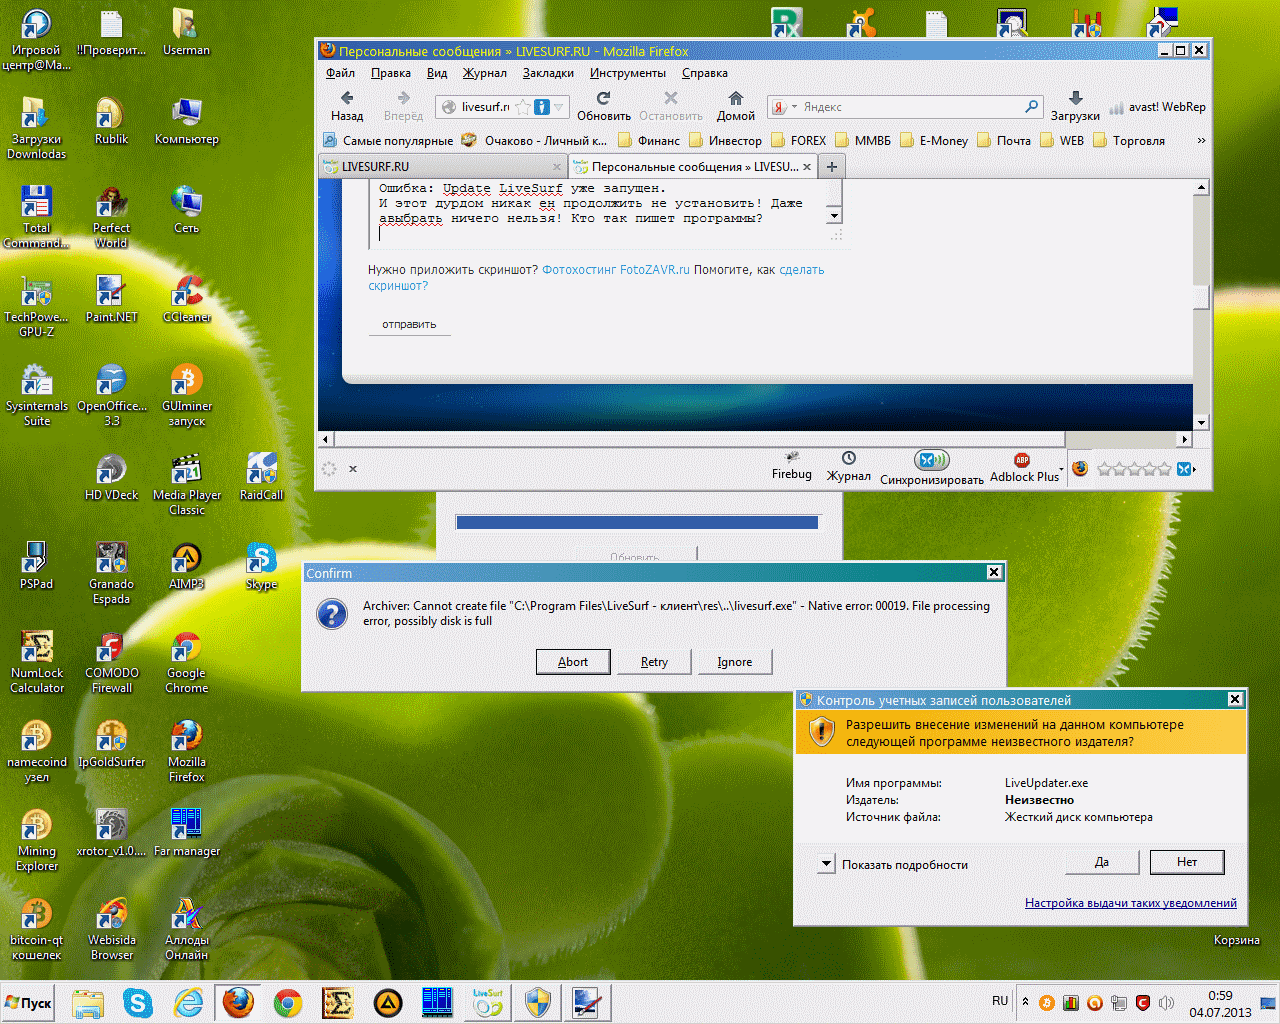
Task: Open Skype desktop shortcut
Action: click(261, 567)
